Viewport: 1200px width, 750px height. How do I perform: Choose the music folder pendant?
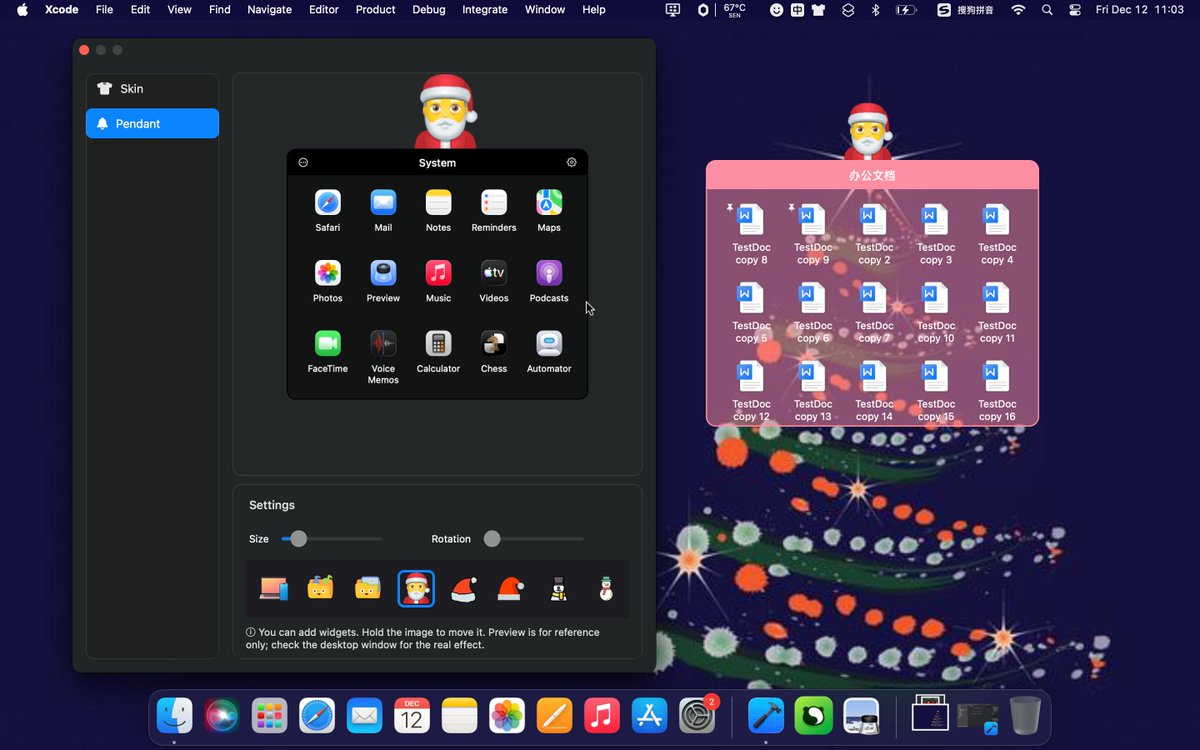[320, 588]
